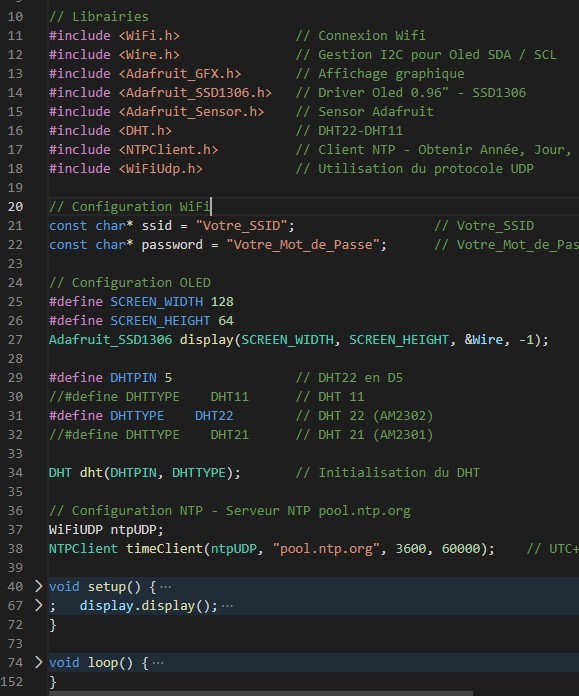This screenshot has height=696, width=579.
Task: Click the ntpUDP declaration on line 37
Action: pos(137,530)
